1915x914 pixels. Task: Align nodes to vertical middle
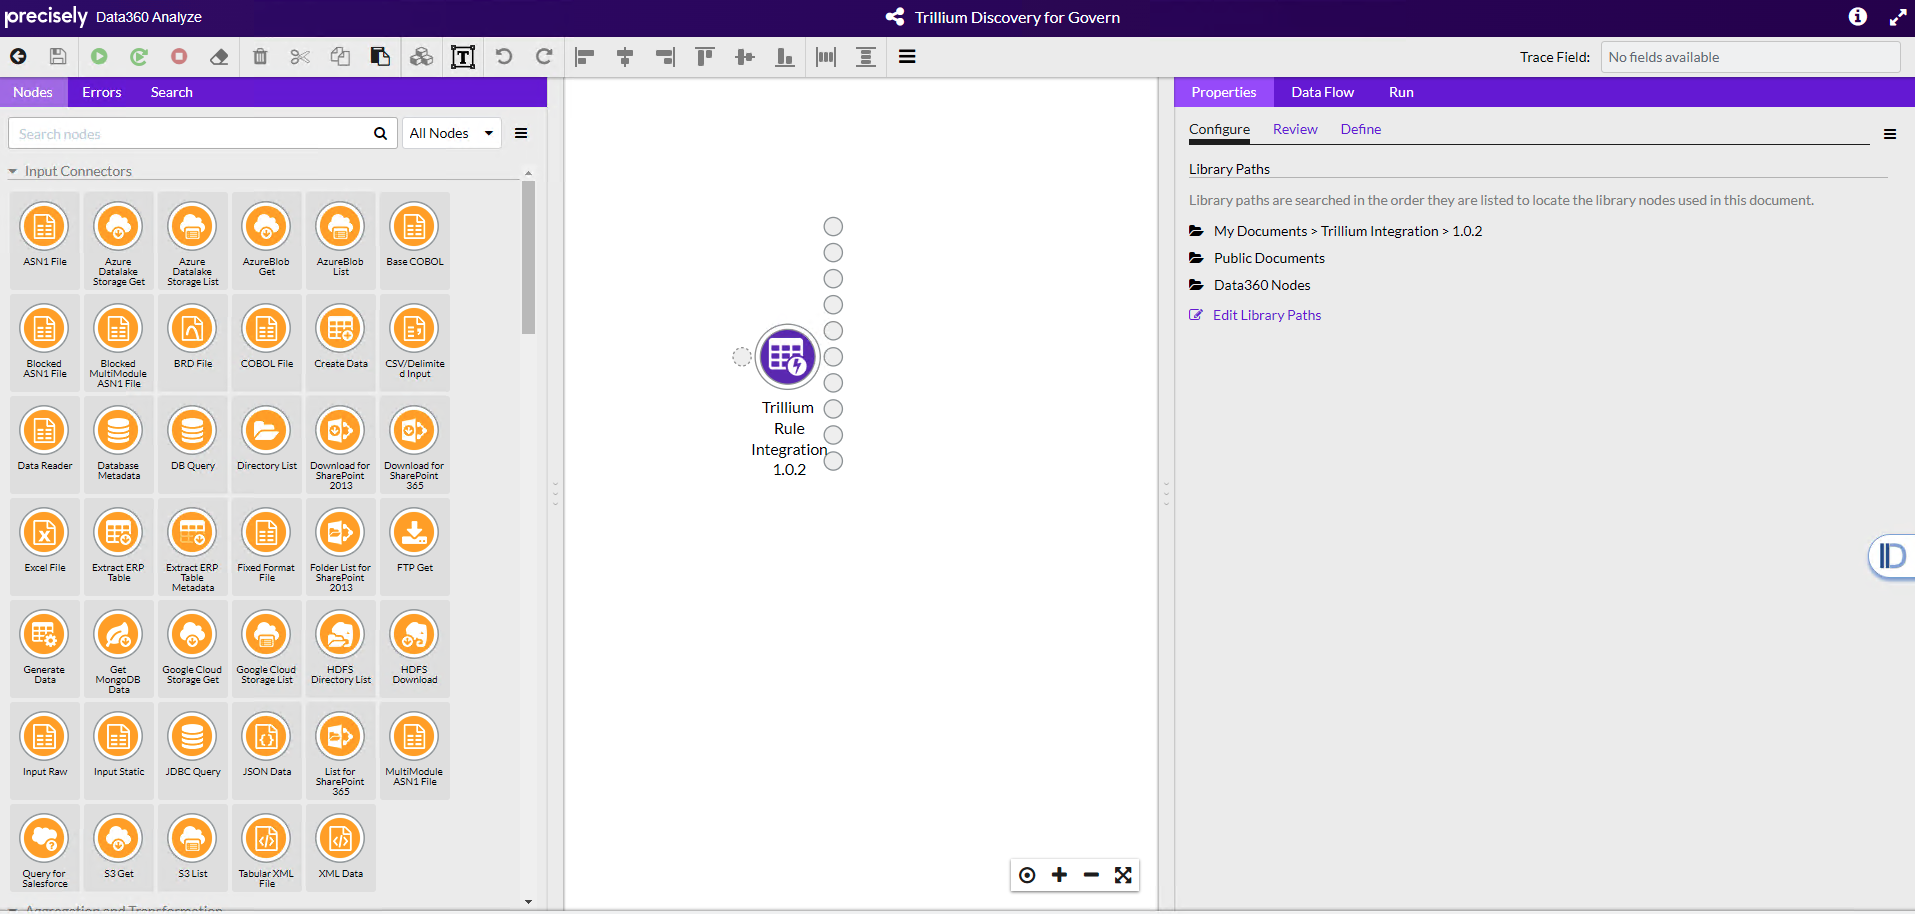click(745, 57)
